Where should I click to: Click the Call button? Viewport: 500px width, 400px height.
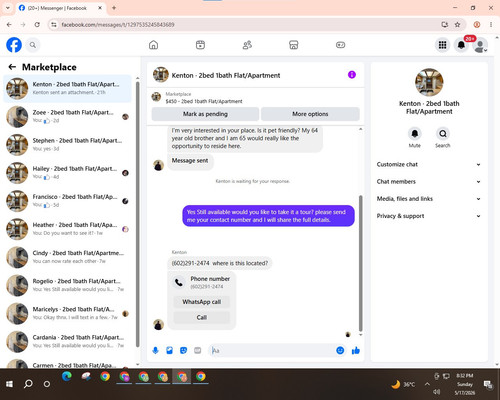tap(202, 317)
